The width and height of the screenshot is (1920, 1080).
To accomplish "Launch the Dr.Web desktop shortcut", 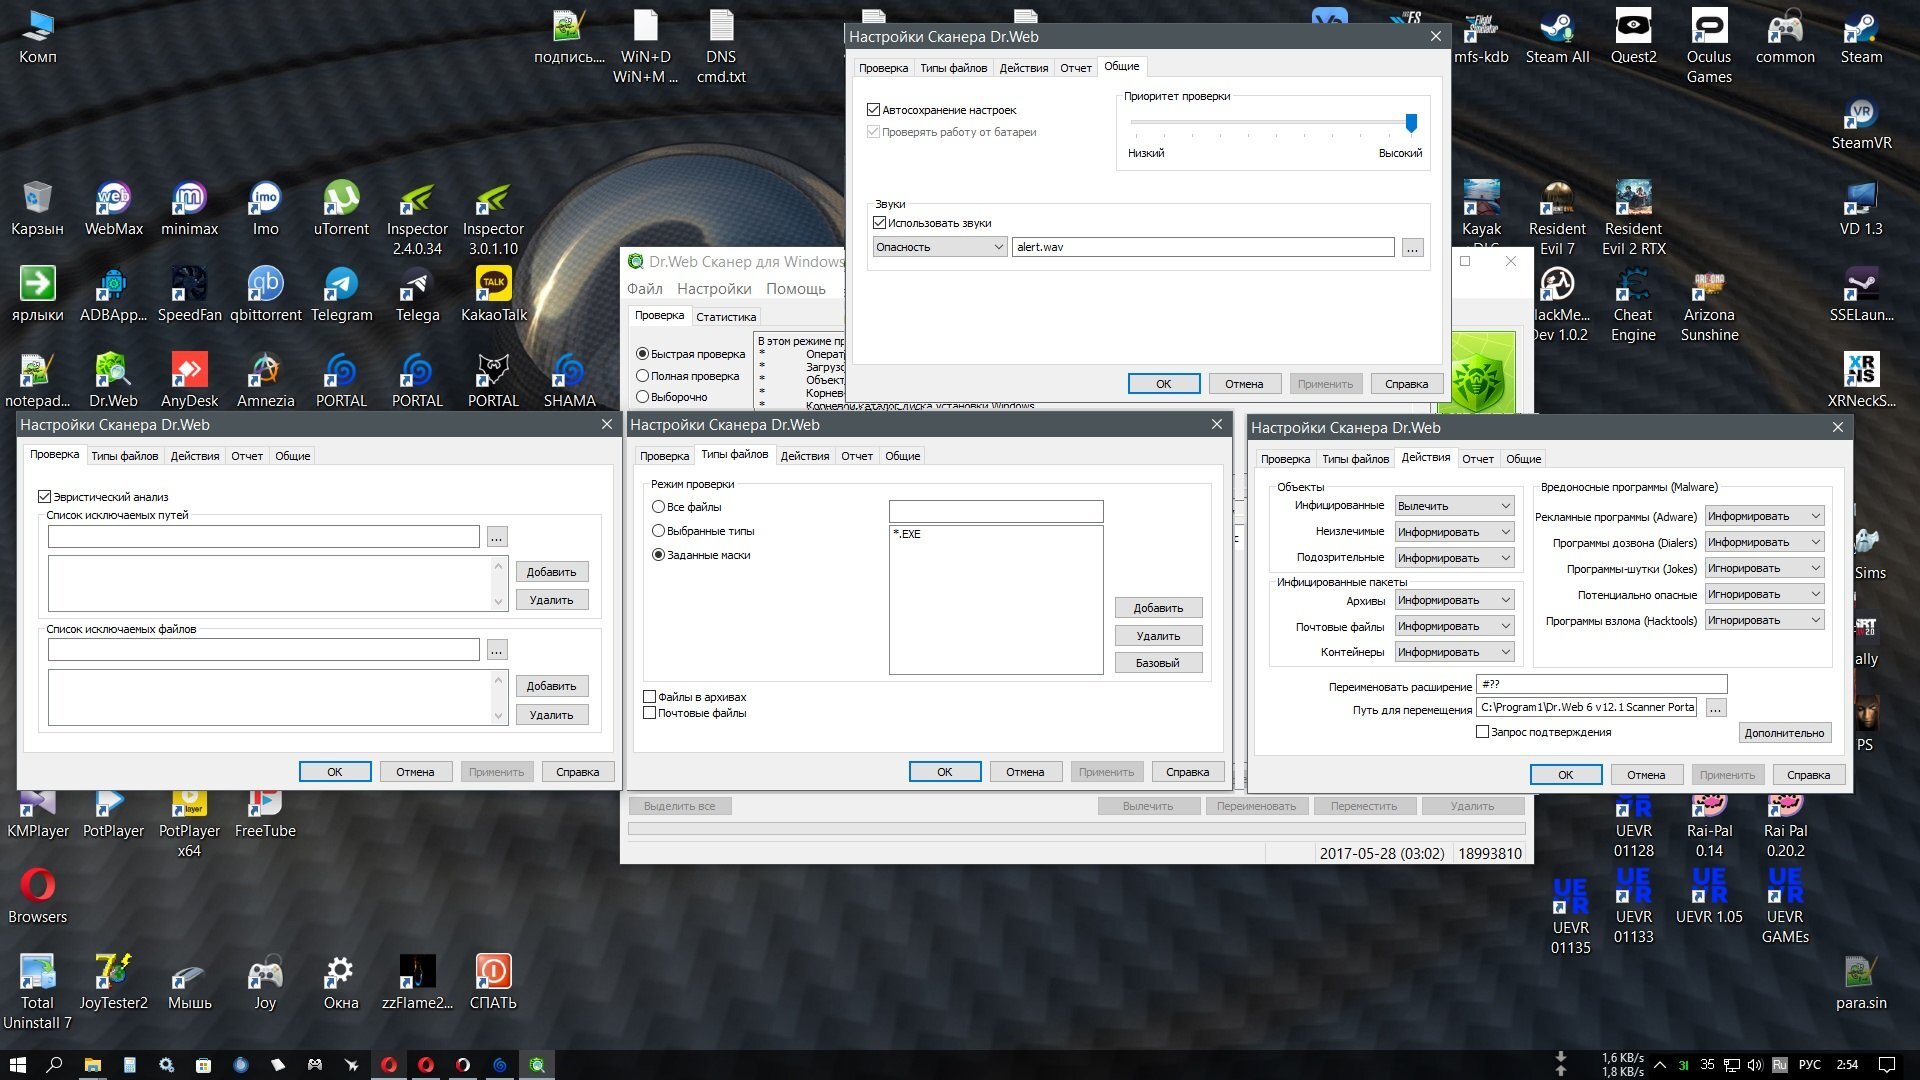I will pyautogui.click(x=113, y=380).
